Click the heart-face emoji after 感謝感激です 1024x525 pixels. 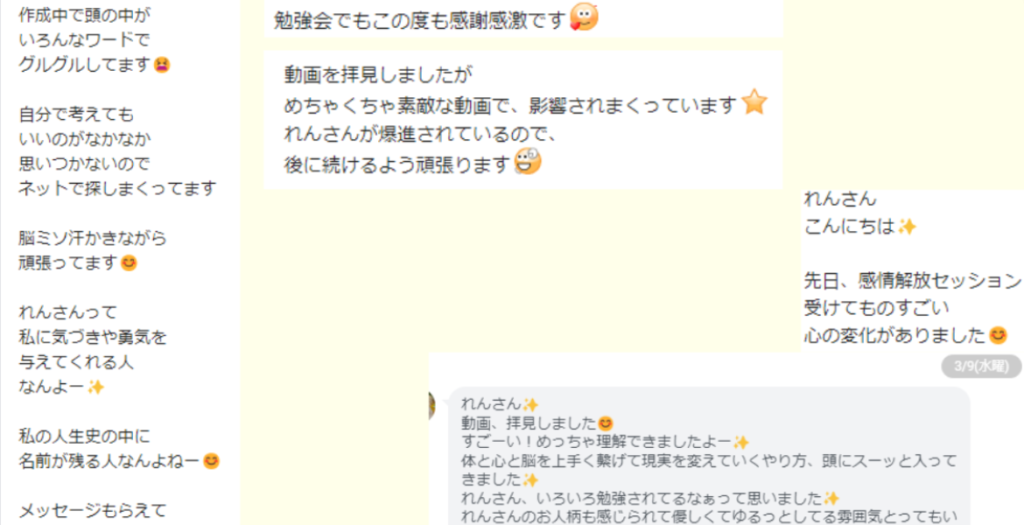[584, 17]
